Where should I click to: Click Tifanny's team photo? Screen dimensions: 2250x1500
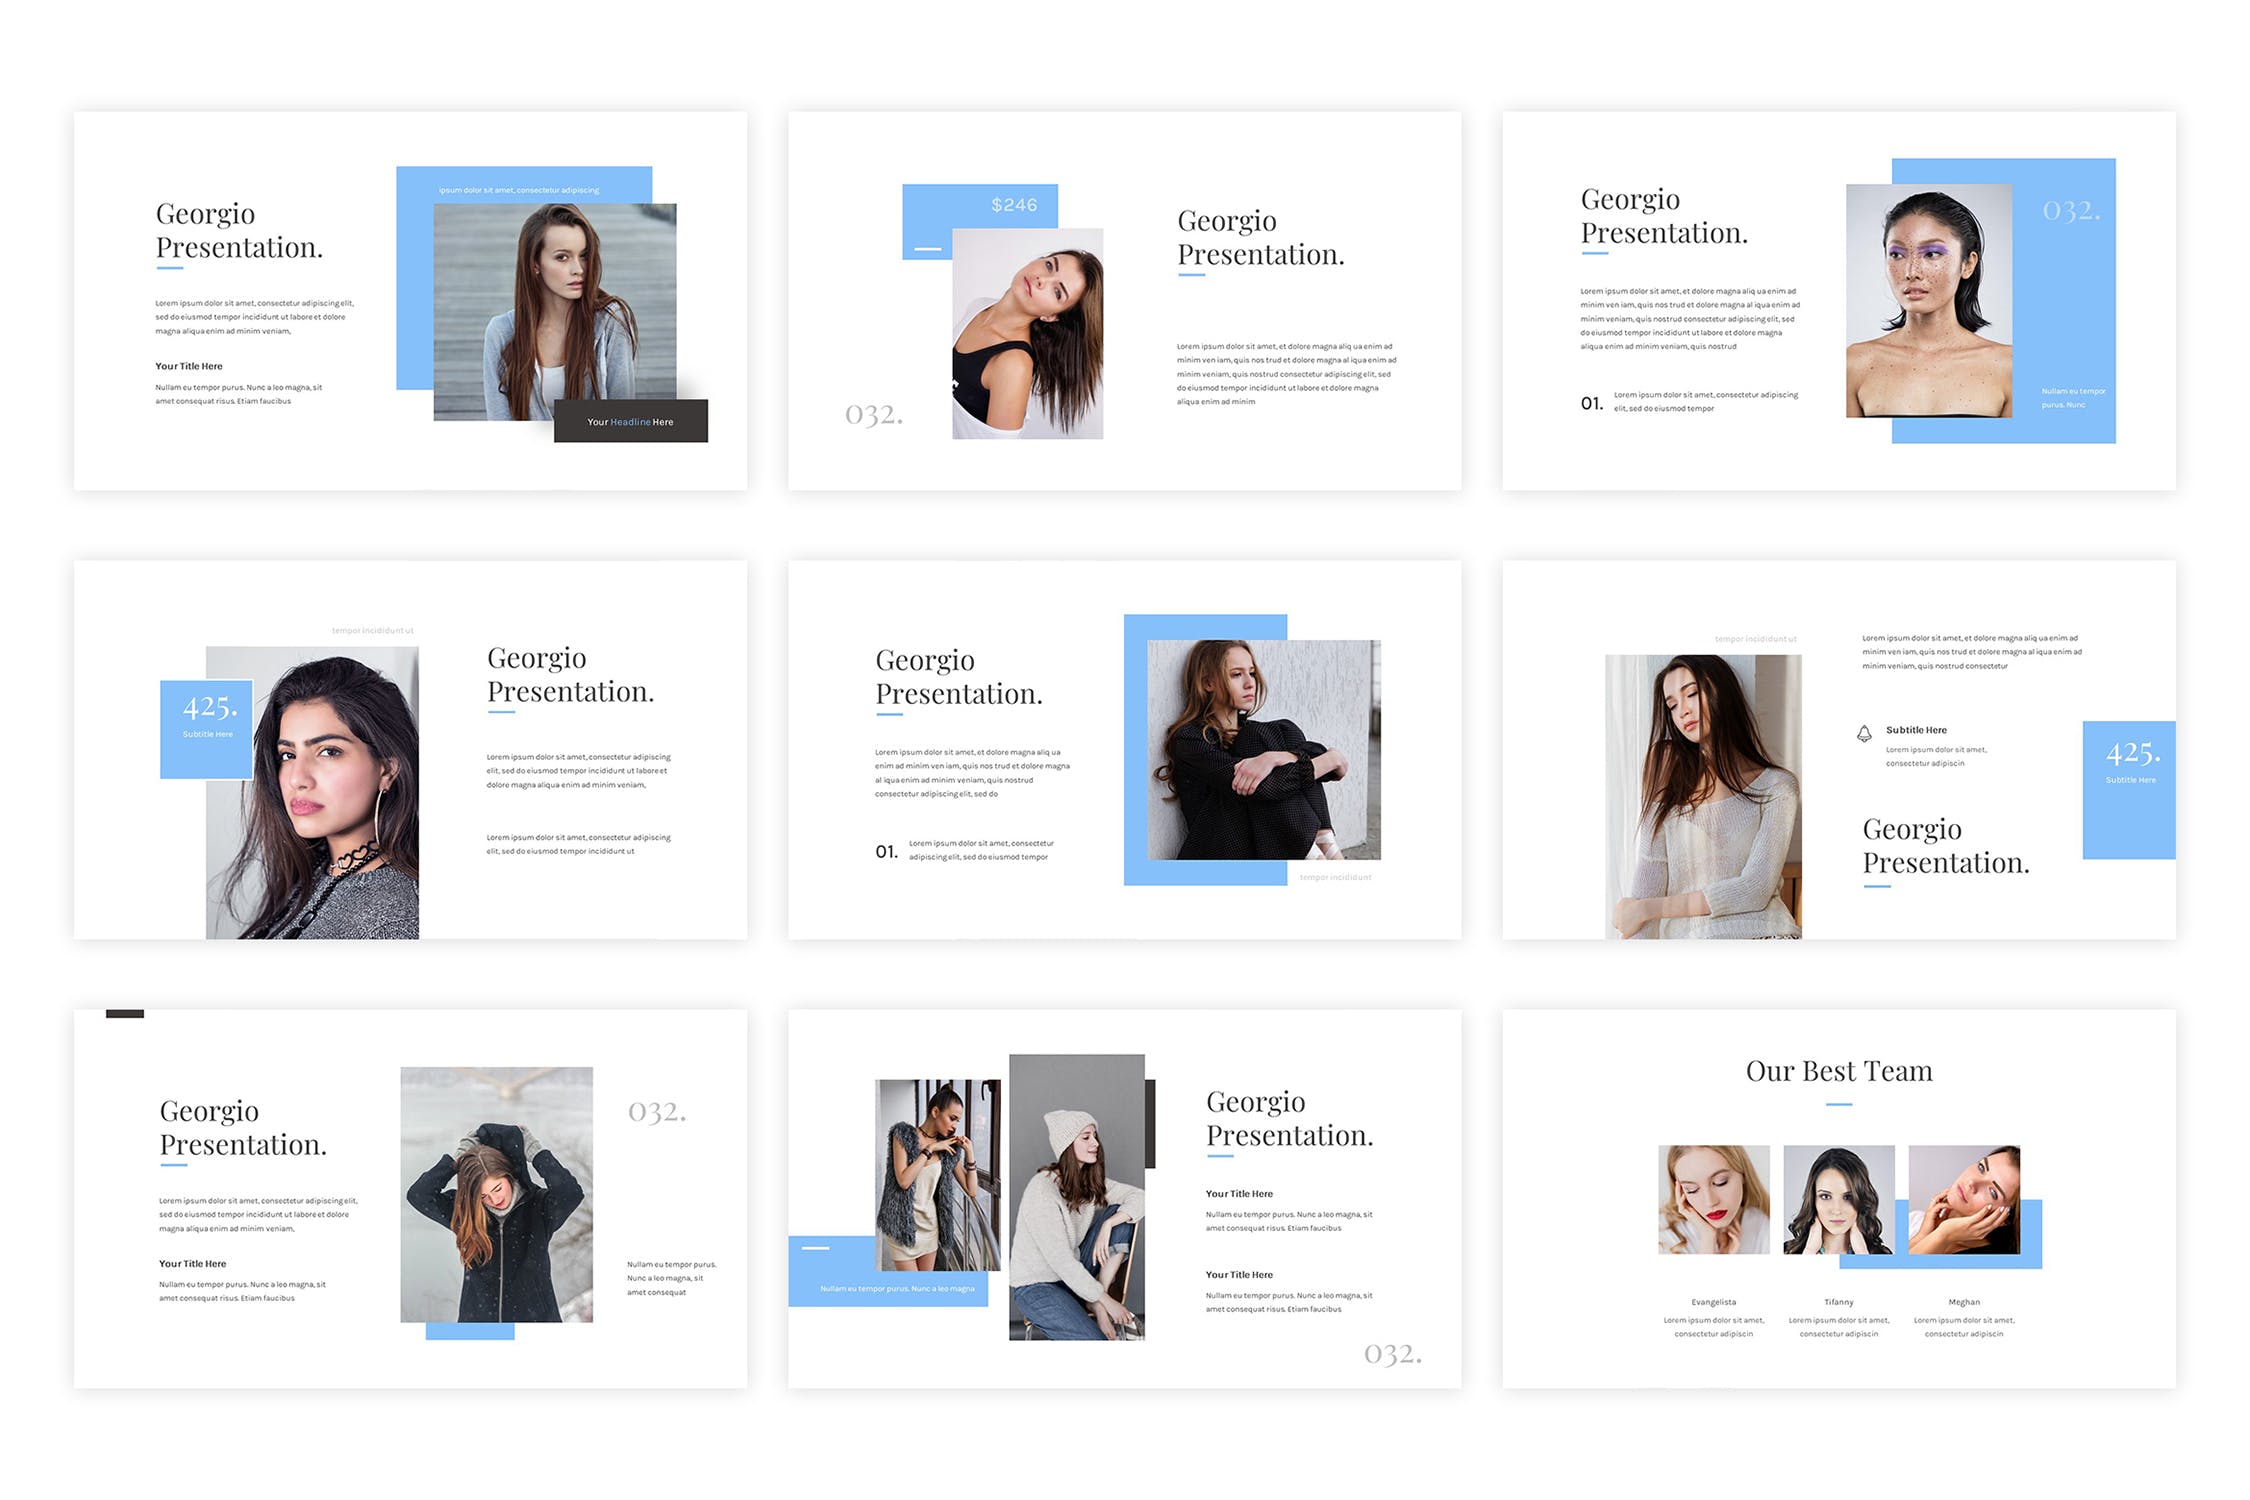1838,1199
